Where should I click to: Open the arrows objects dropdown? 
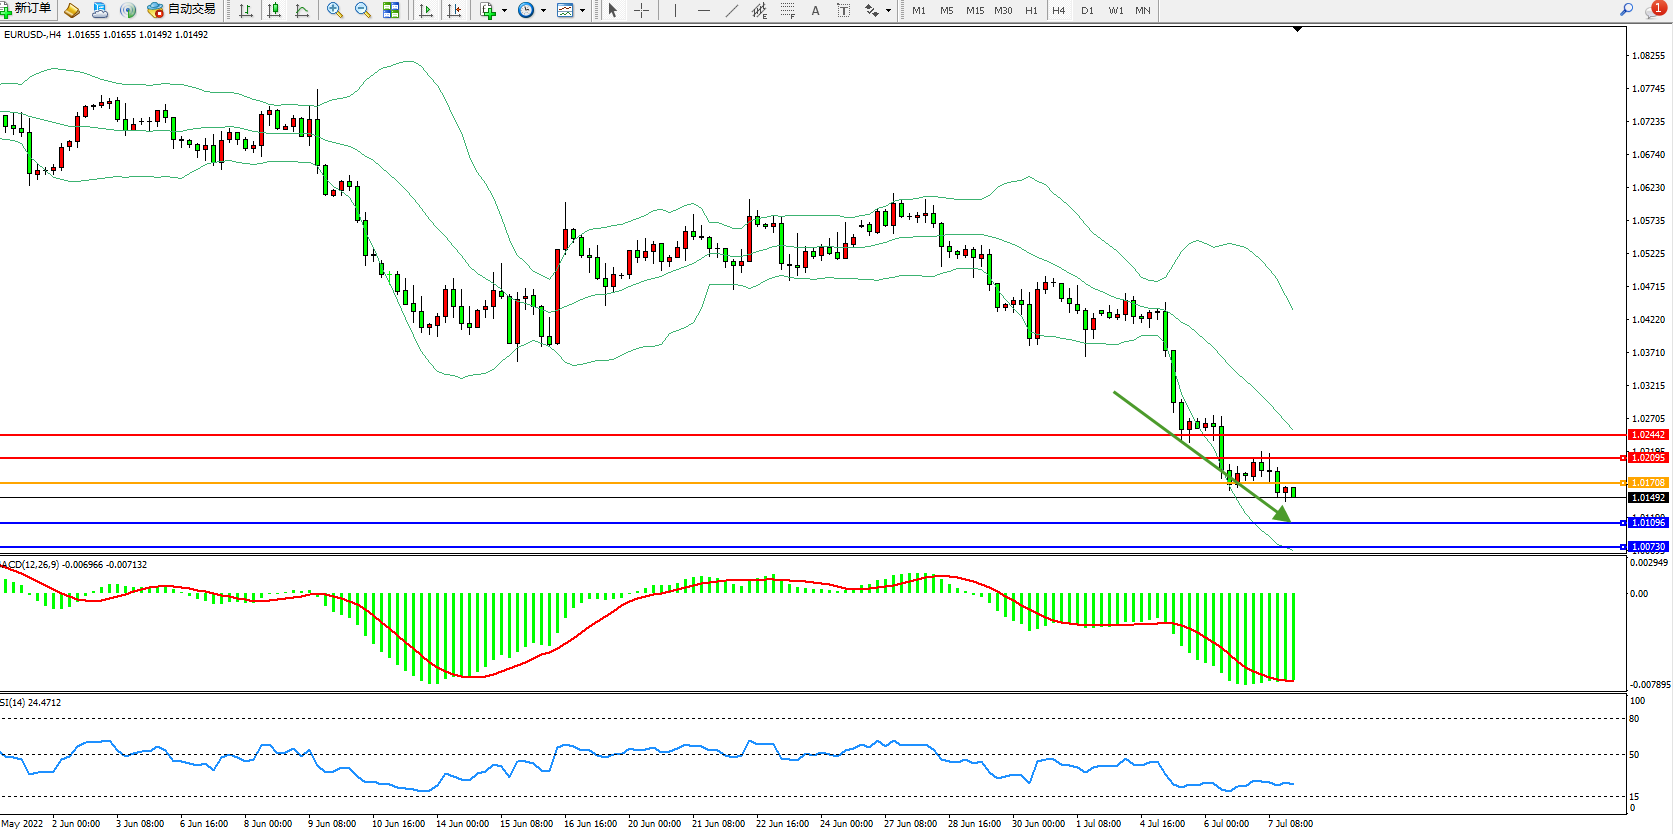point(888,10)
